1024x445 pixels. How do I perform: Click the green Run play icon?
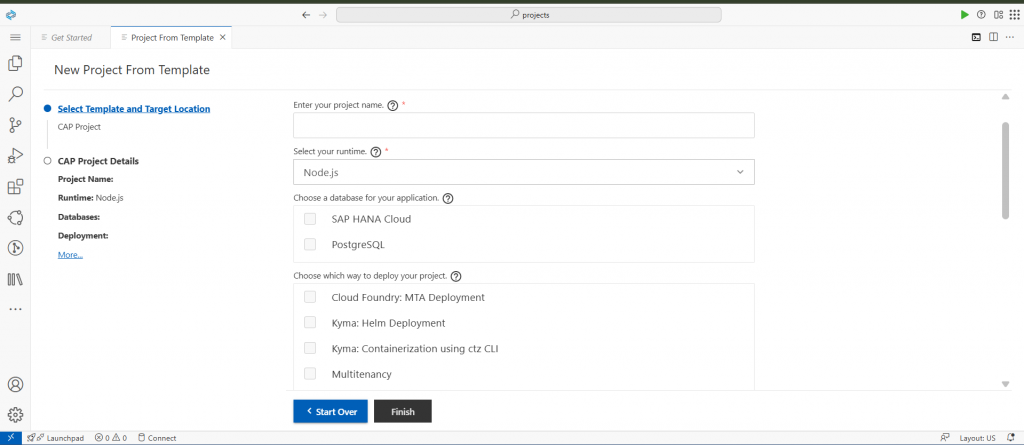[x=965, y=15]
